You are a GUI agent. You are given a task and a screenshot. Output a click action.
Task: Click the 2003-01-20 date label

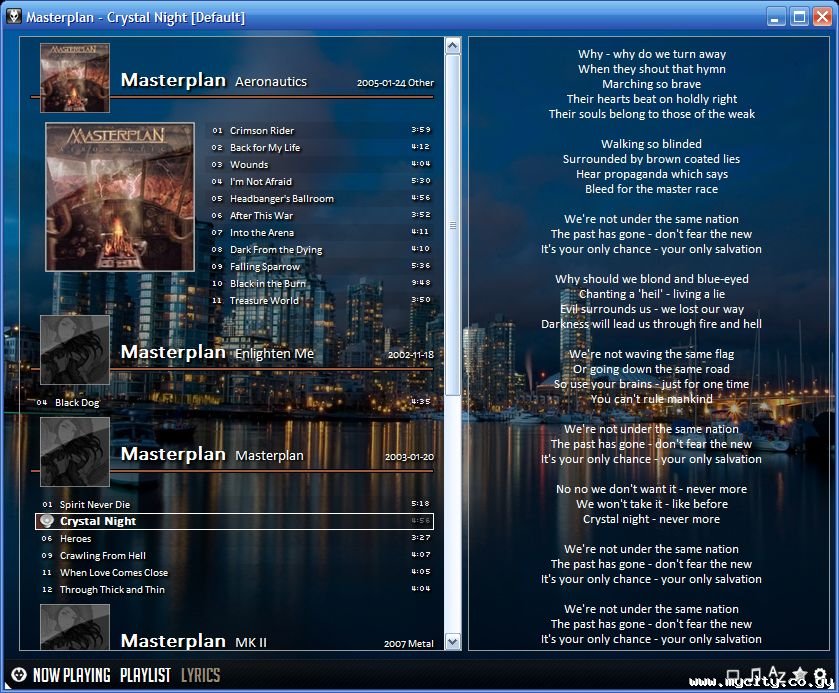click(409, 457)
